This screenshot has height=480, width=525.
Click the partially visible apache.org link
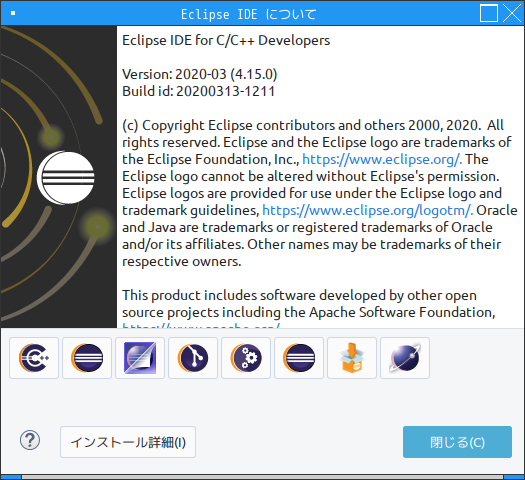tap(201, 325)
